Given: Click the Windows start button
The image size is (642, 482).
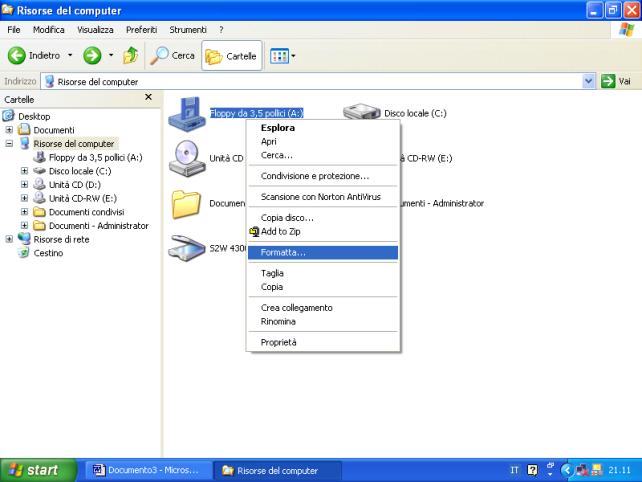Looking at the screenshot, I should [x=37, y=470].
